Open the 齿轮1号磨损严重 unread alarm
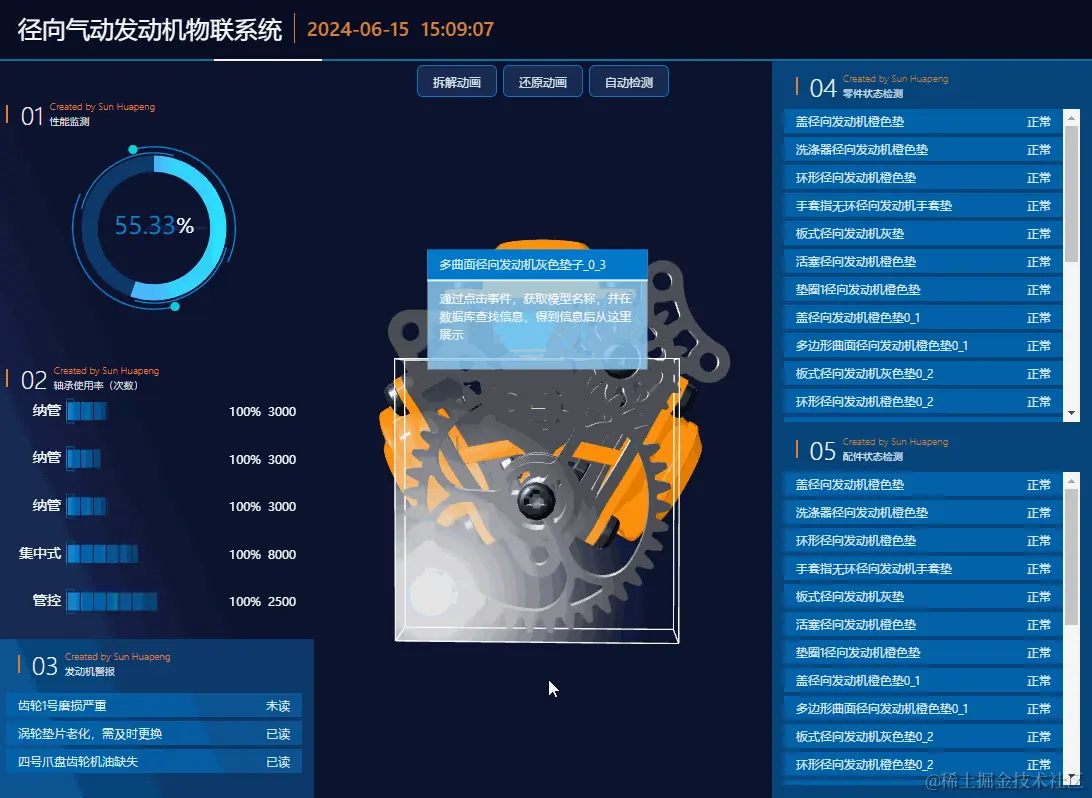1092x798 pixels. [154, 706]
